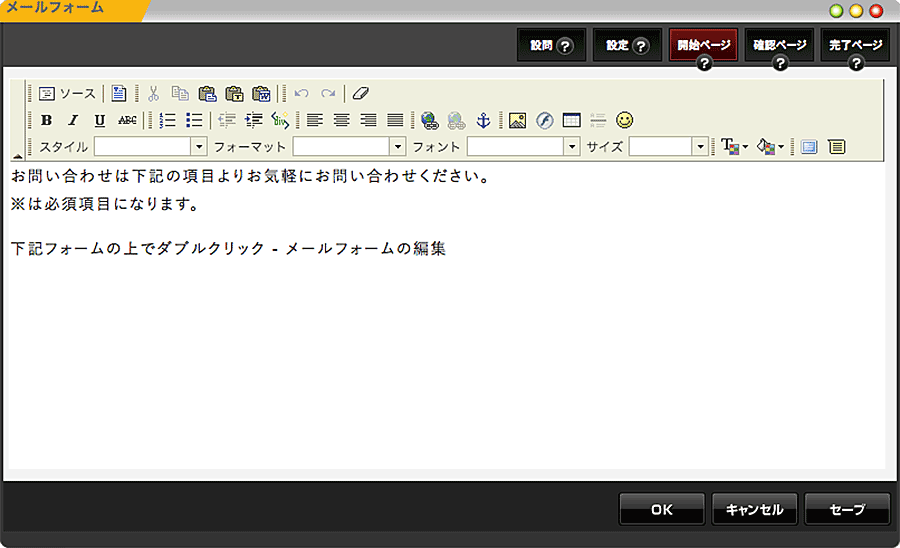
Task: Insert a bulleted list
Action: [x=194, y=120]
